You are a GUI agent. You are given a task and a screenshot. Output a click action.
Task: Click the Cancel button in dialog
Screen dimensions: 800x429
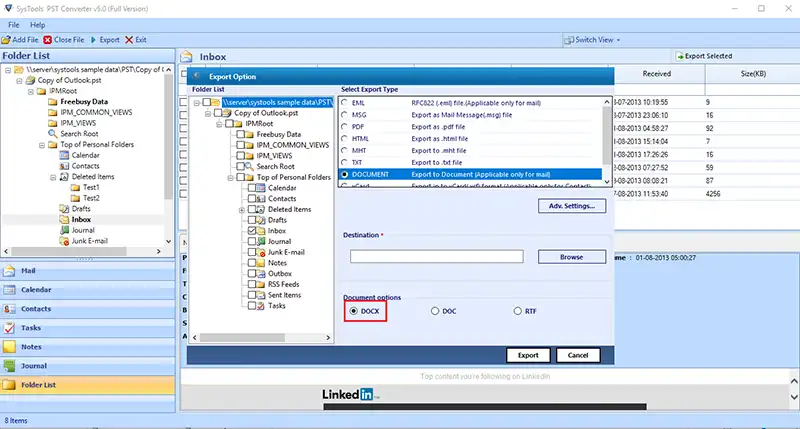(x=578, y=355)
